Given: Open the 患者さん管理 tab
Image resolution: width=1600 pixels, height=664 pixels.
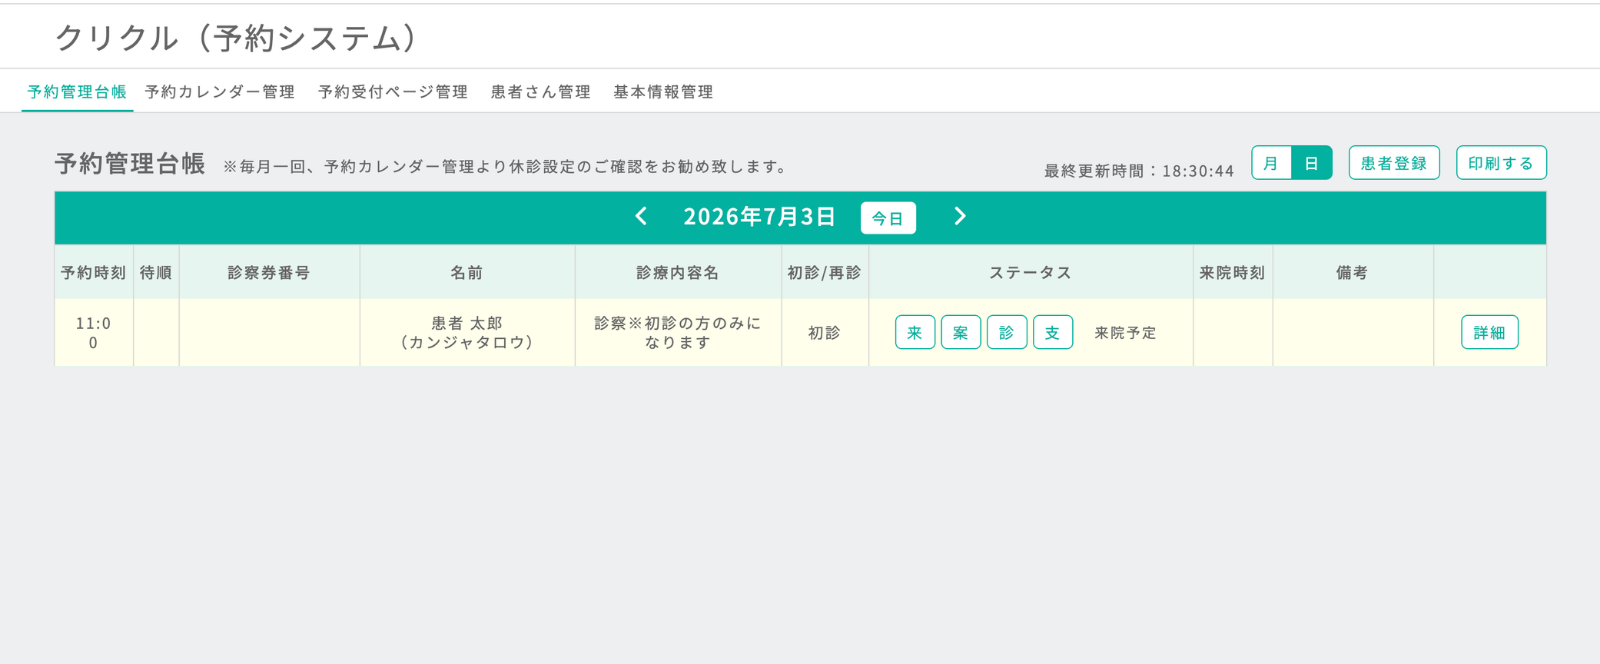Looking at the screenshot, I should 541,92.
